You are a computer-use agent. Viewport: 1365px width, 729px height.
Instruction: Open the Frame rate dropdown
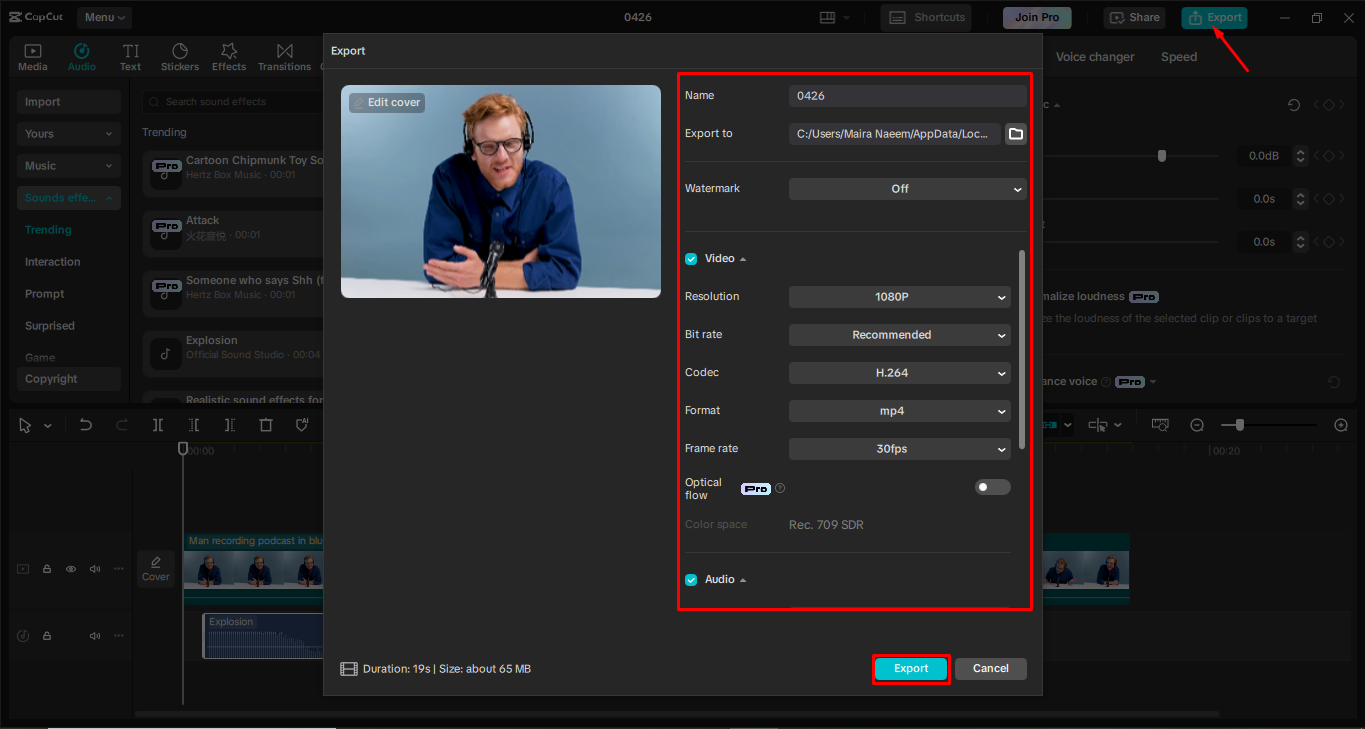(900, 449)
